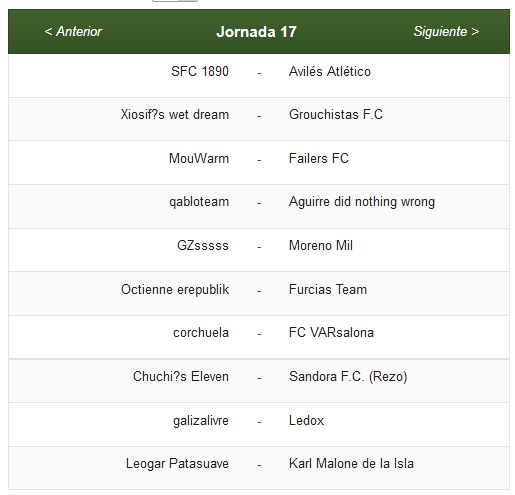
Task: Open Grouchistas F.C team
Action: [x=336, y=114]
